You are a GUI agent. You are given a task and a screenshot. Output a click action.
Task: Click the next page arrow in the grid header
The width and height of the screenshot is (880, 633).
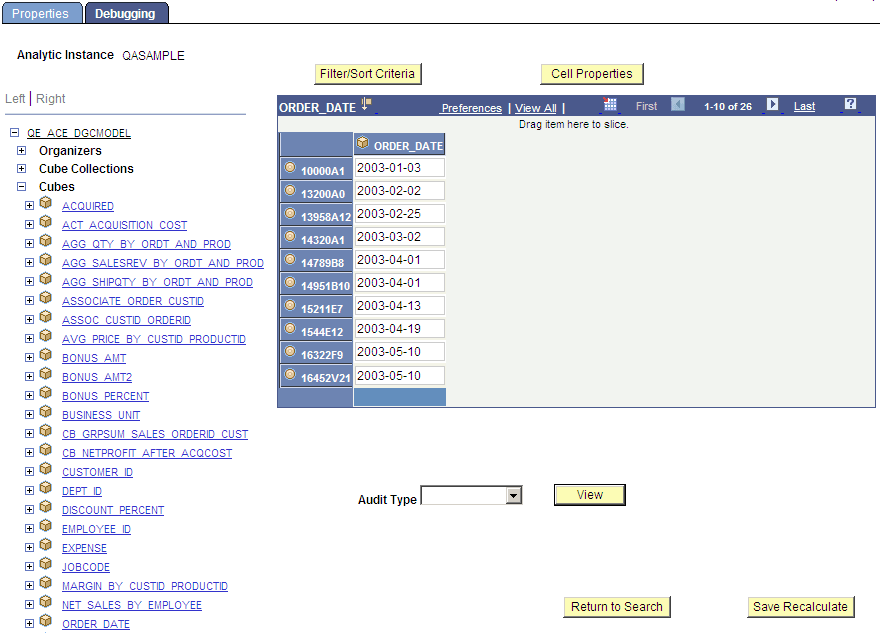coord(770,105)
